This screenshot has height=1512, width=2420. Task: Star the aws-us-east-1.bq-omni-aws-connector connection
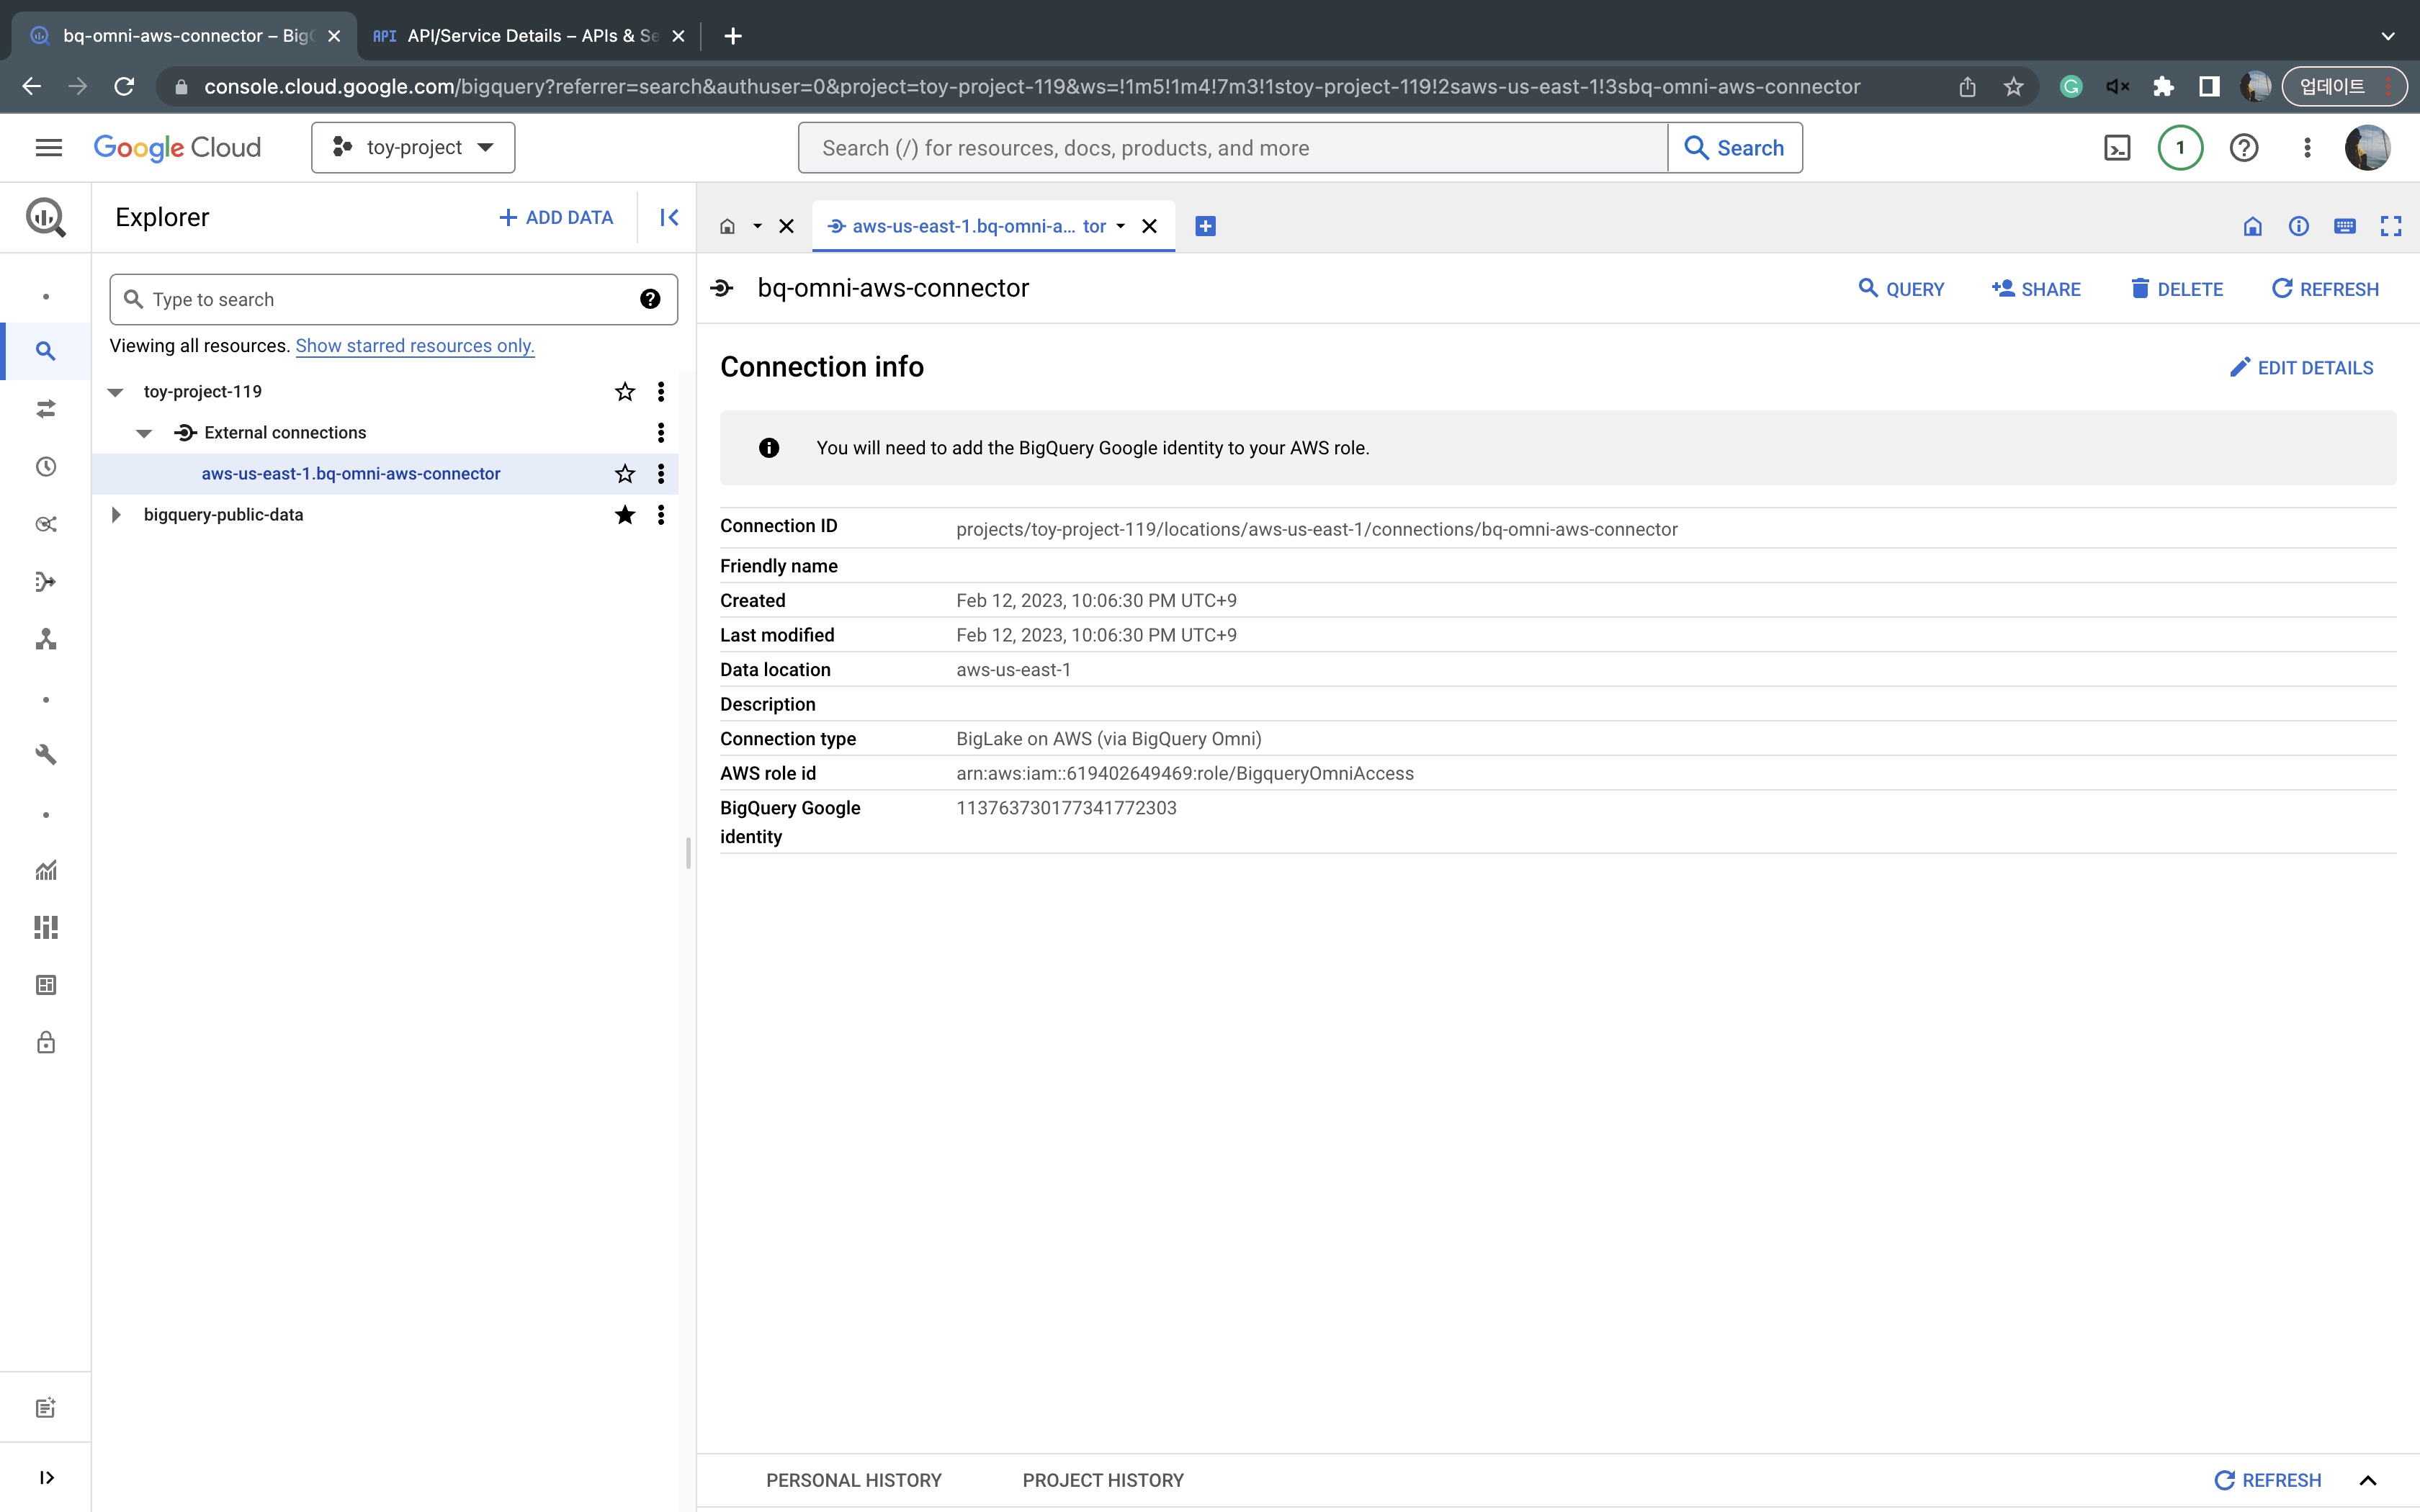(625, 474)
